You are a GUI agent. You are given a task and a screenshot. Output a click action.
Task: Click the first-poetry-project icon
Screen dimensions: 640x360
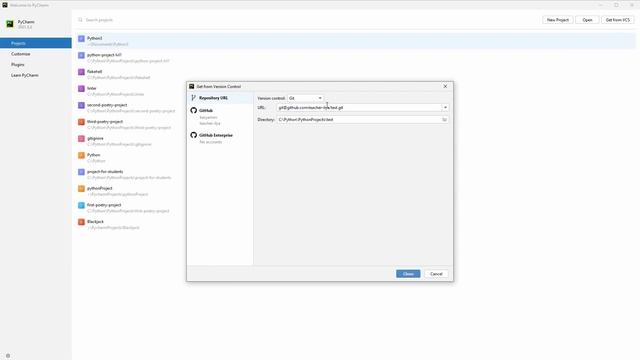point(81,205)
